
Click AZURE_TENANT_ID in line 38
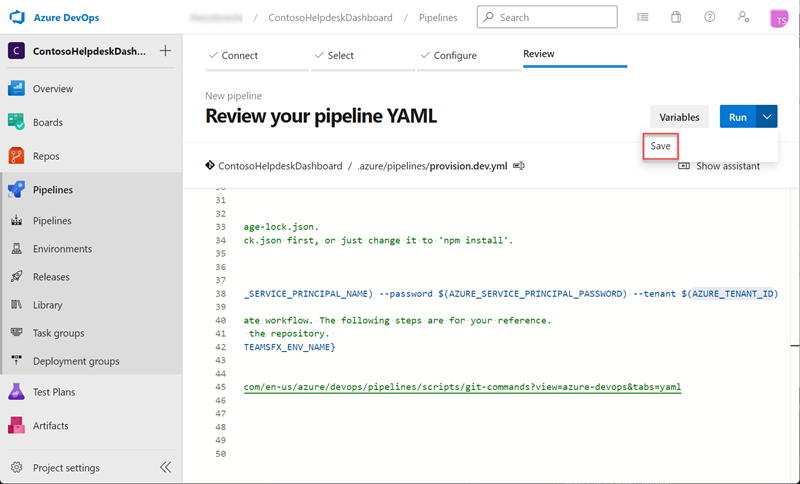coord(733,294)
